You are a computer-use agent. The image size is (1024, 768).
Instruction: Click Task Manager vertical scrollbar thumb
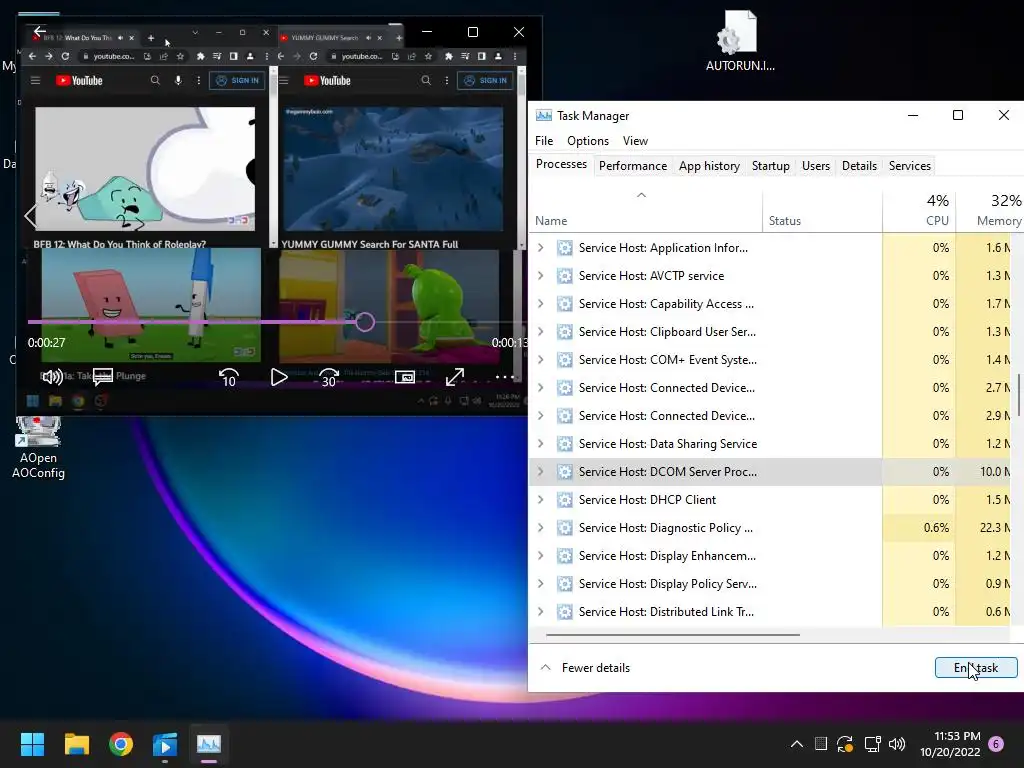1019,395
